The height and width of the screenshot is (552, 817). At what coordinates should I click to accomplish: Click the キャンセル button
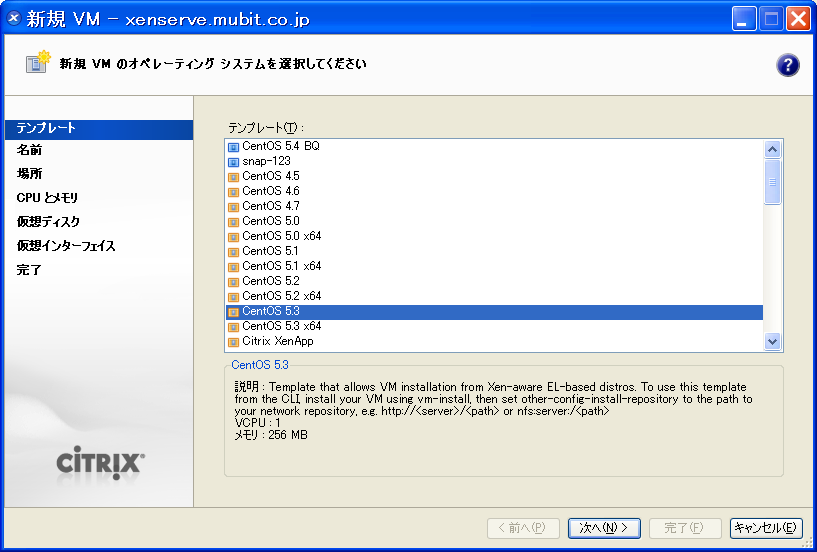coord(766,528)
